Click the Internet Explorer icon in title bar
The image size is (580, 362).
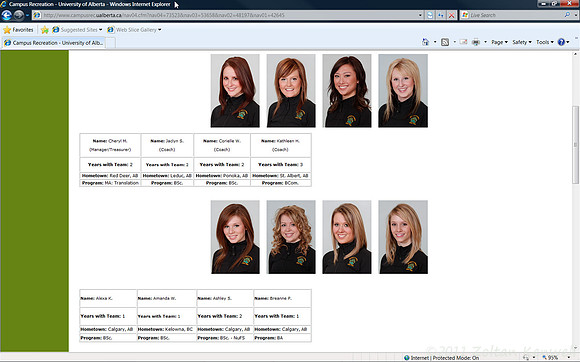(x=4, y=4)
